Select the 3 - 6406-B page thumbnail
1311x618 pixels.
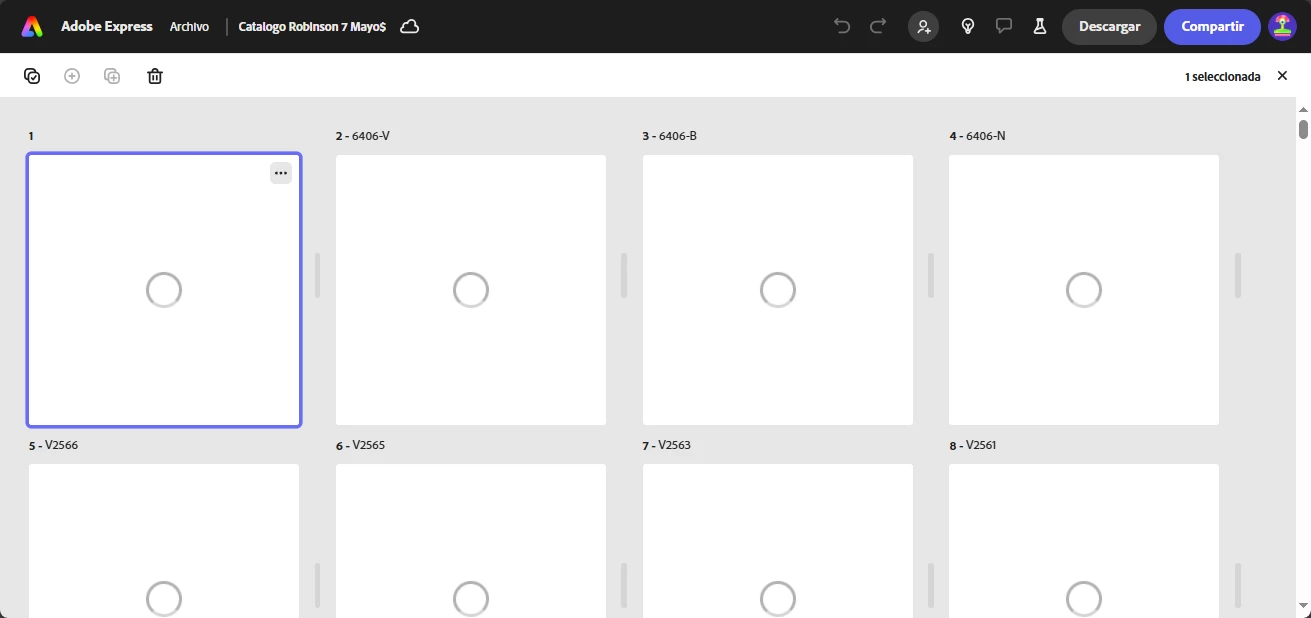[x=778, y=290]
